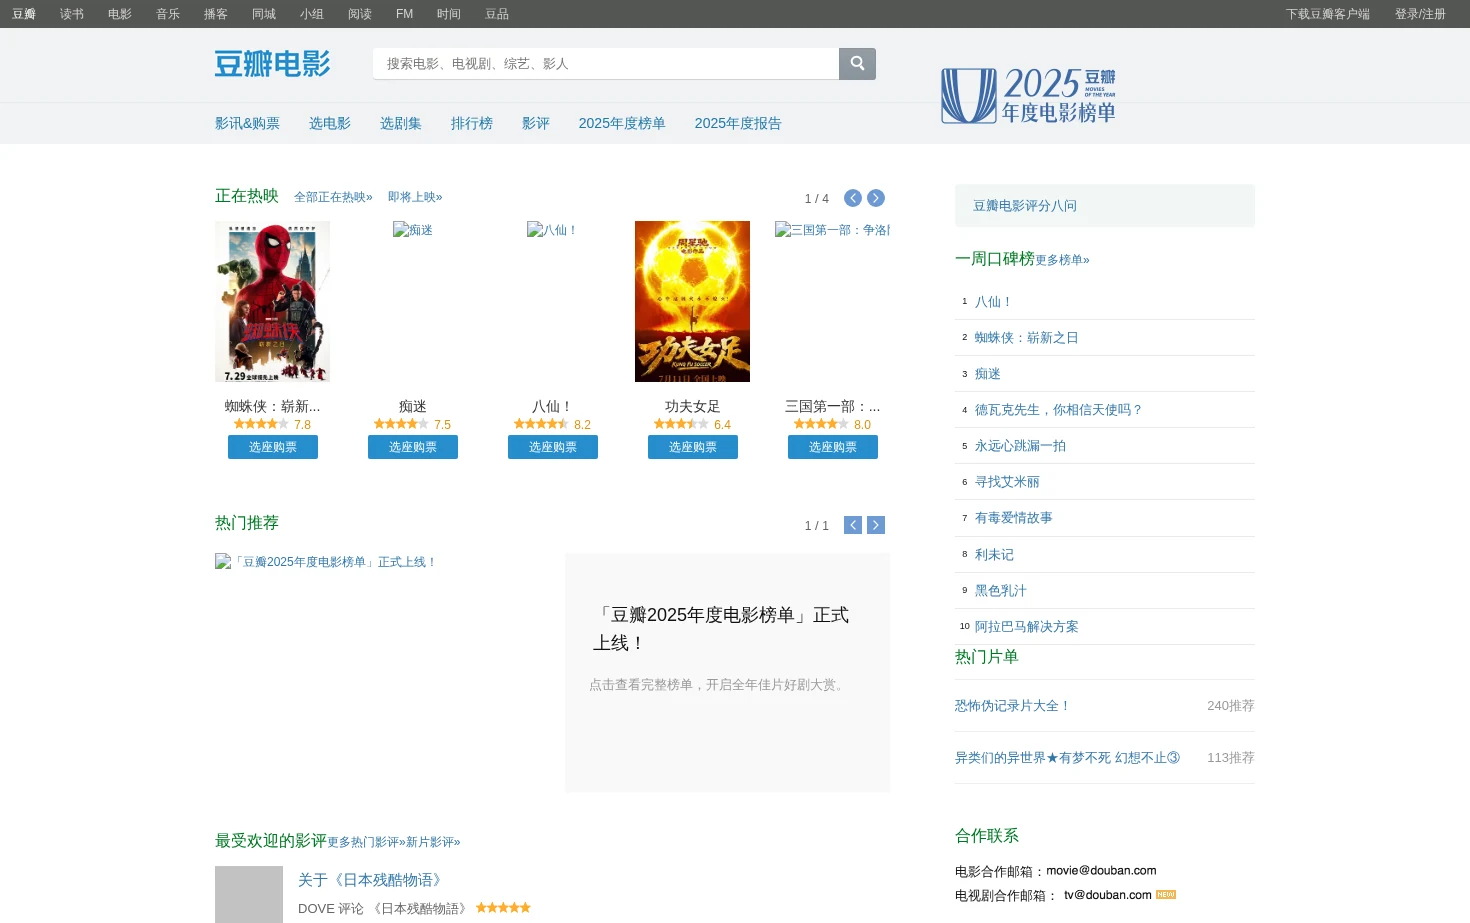Open 播客 in top navigation bar
This screenshot has height=923, width=1470.
point(216,14)
